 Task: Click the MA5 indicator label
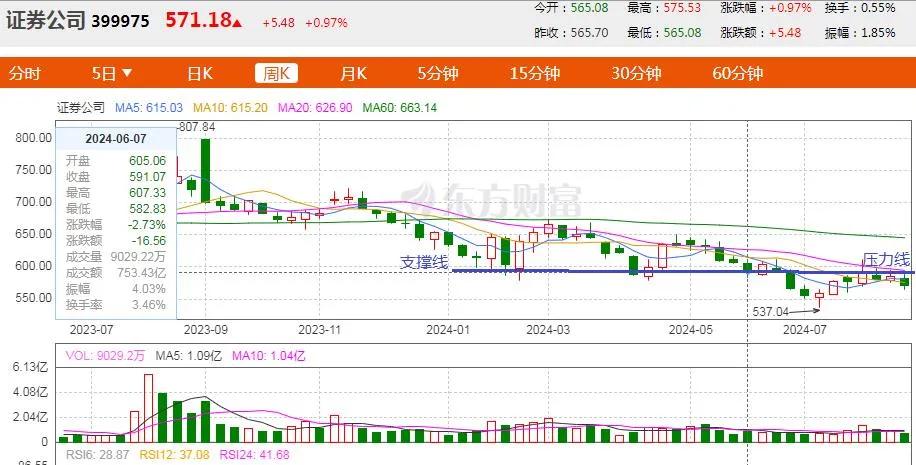click(148, 108)
